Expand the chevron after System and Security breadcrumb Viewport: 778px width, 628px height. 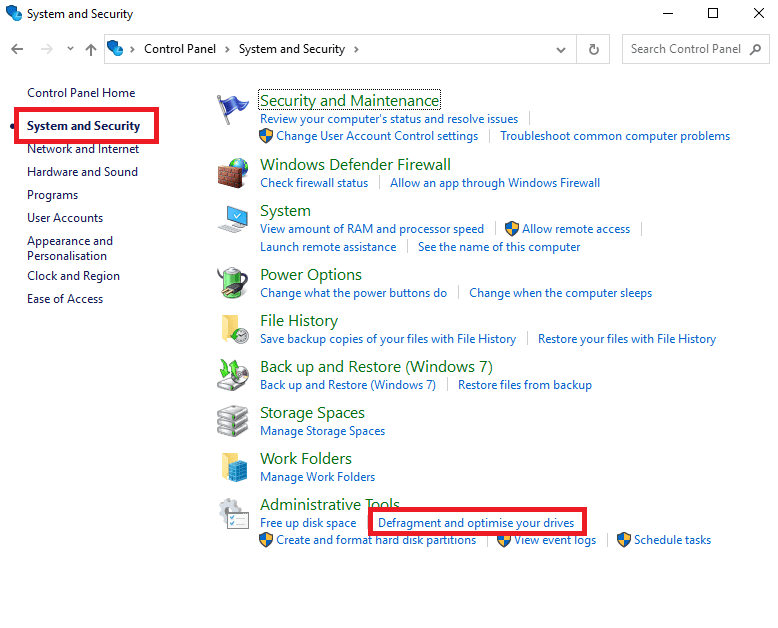click(356, 49)
